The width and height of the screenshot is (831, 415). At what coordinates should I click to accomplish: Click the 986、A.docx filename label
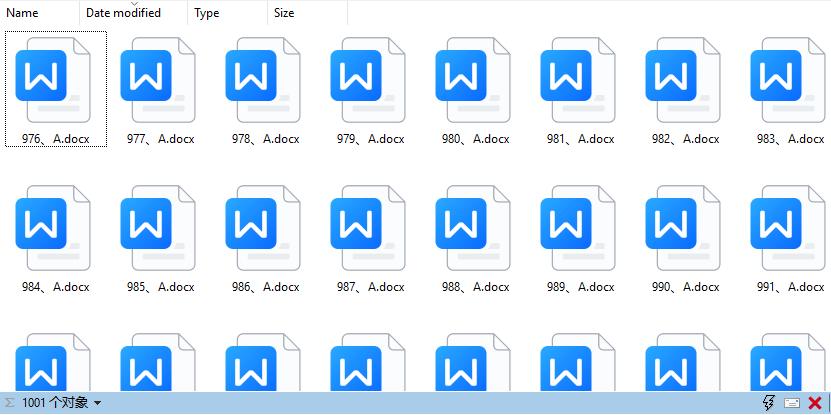(x=266, y=287)
